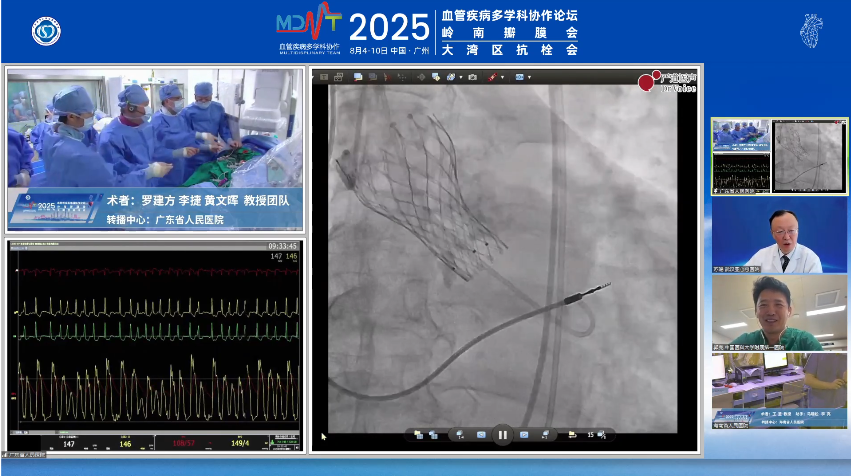Click the leftmost folder icon in playback bar
This screenshot has width=851, height=476.
[x=418, y=435]
